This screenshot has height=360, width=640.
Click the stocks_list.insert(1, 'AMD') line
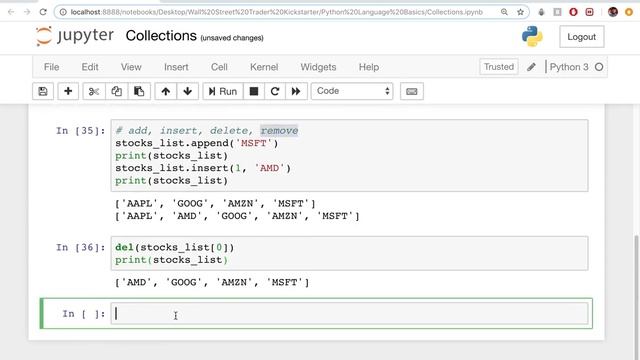203,168
